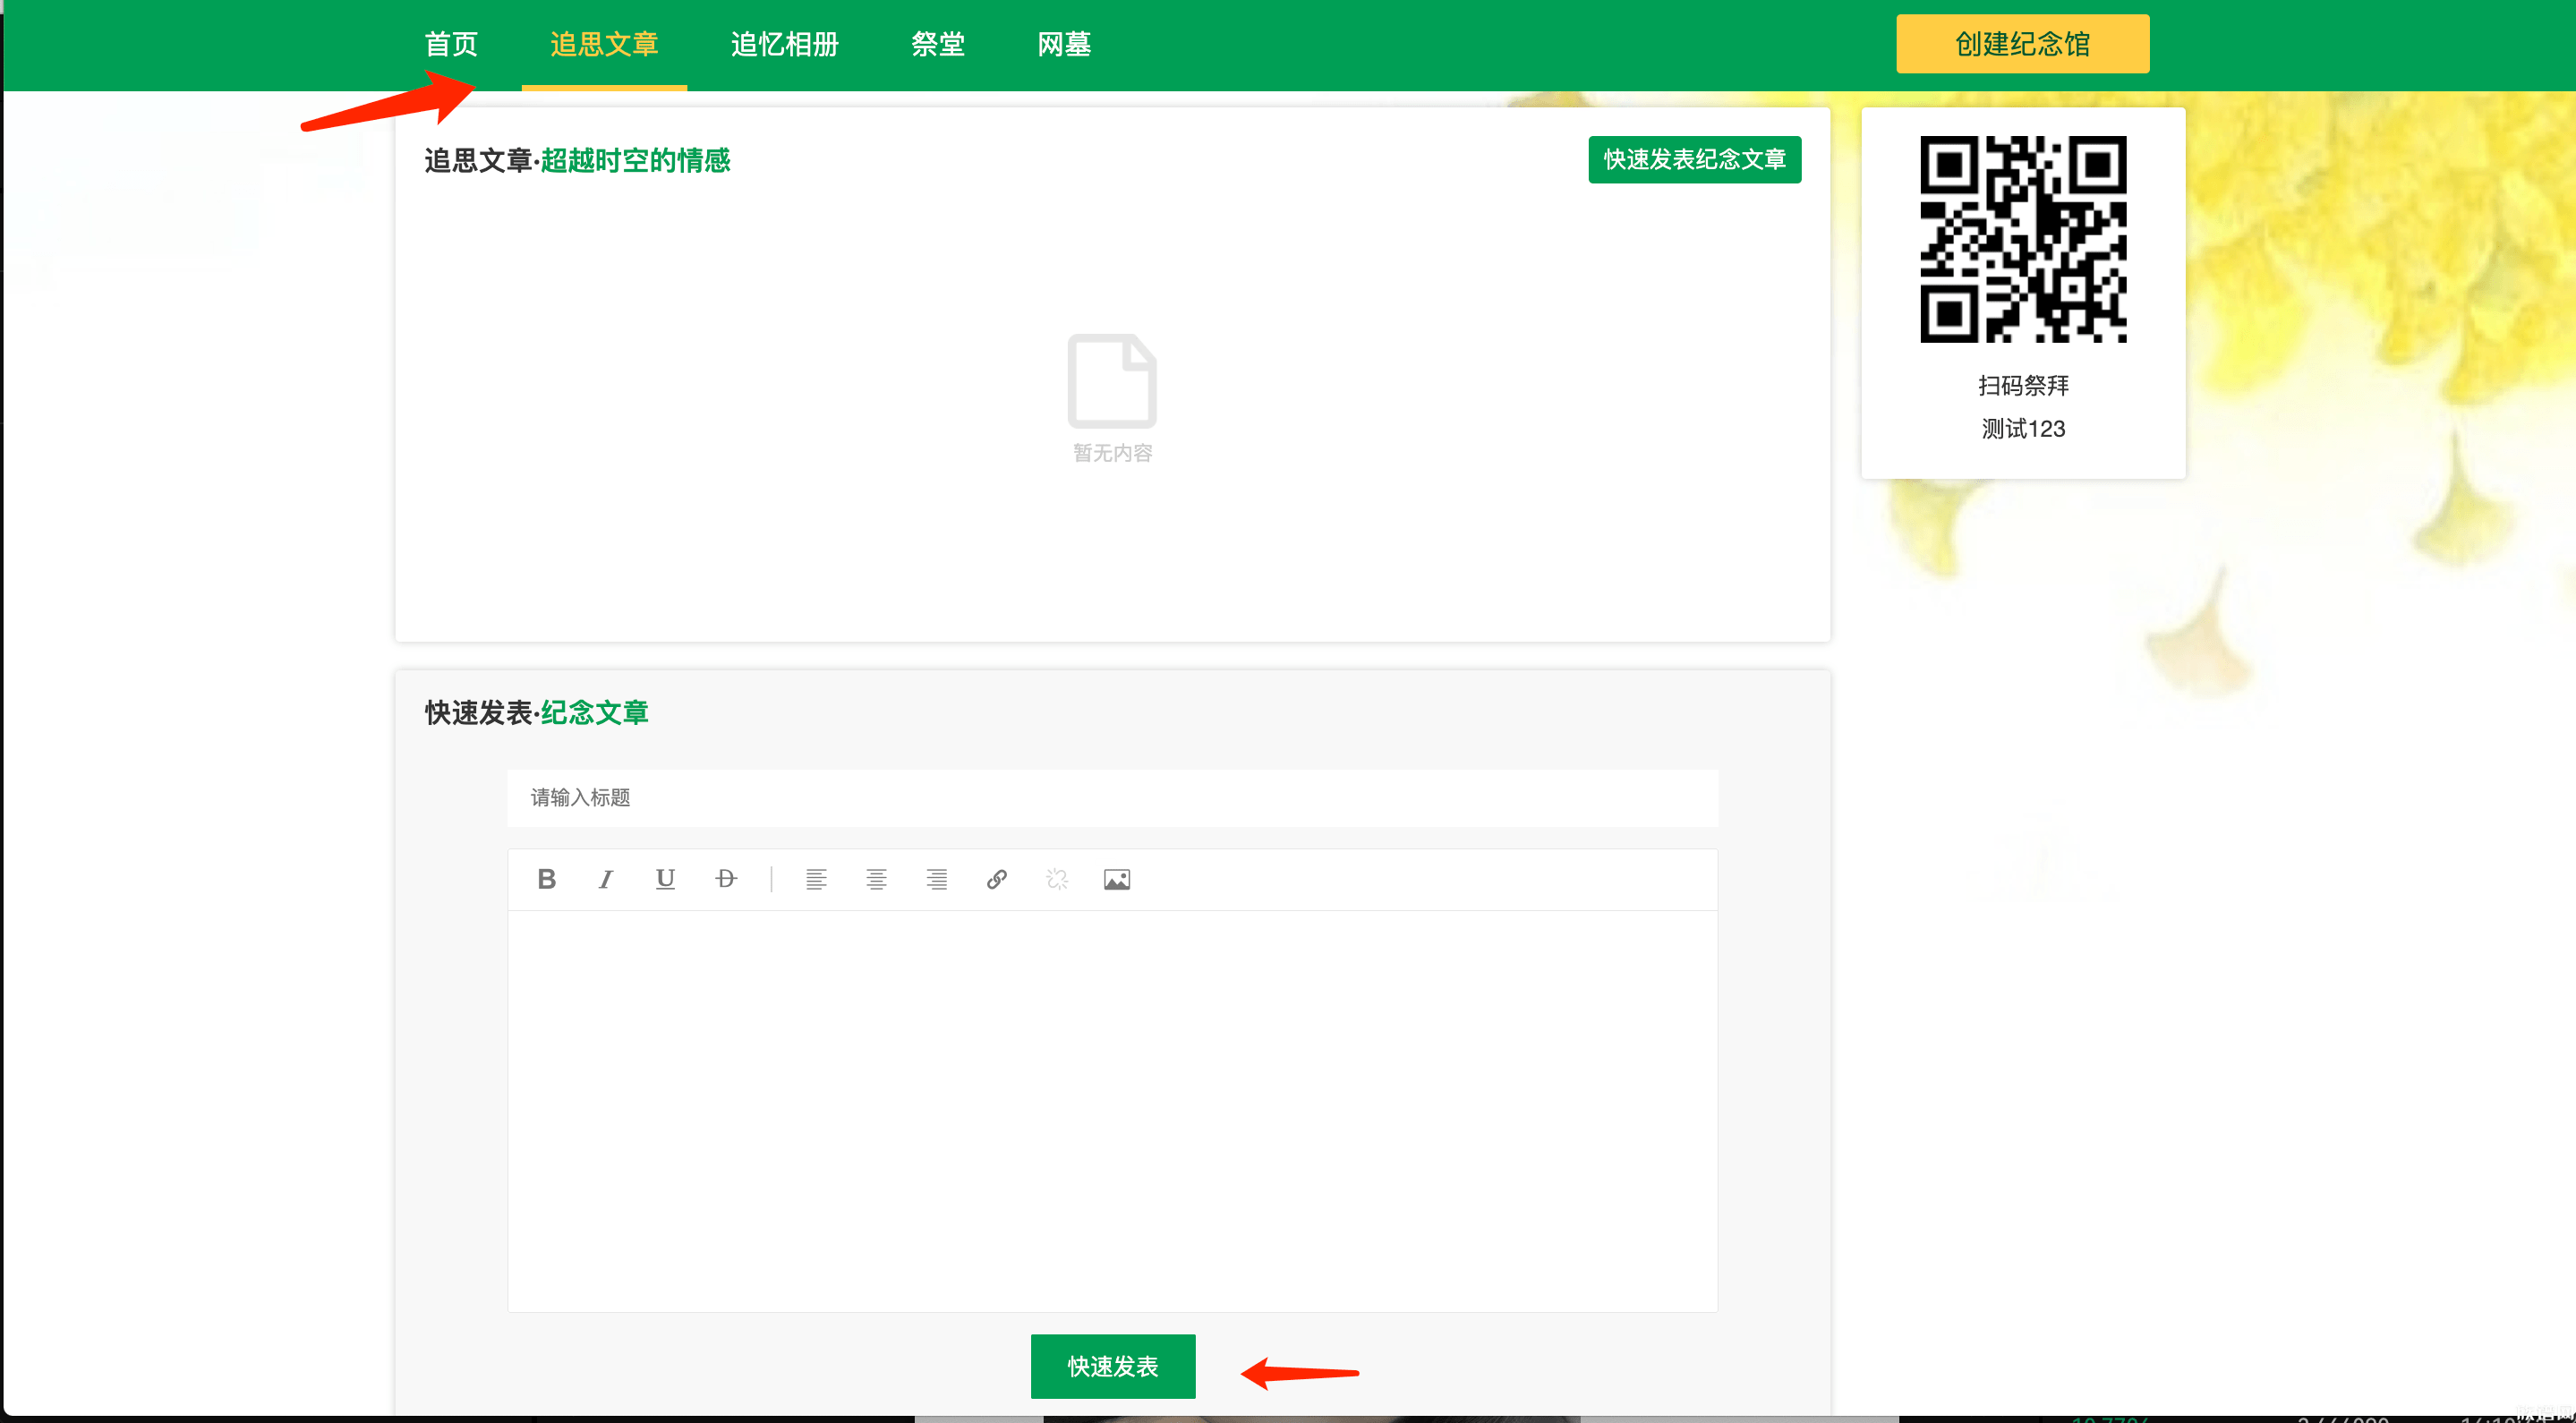
Task: Switch to the 祭堂 tab
Action: 938,44
